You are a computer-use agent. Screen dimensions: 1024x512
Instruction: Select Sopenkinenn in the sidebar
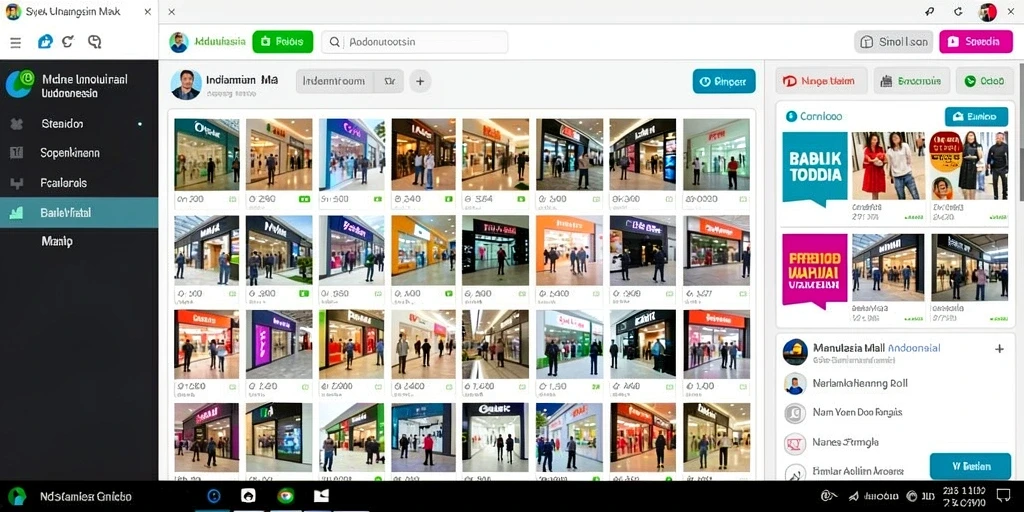(78, 153)
